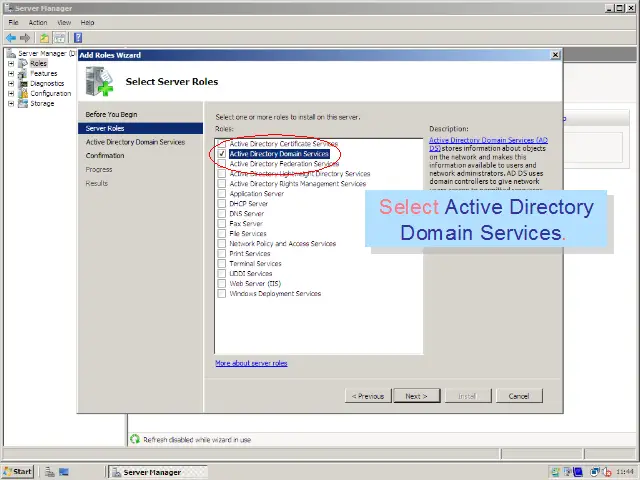Click the Back arrow toolbar icon

click(11, 38)
